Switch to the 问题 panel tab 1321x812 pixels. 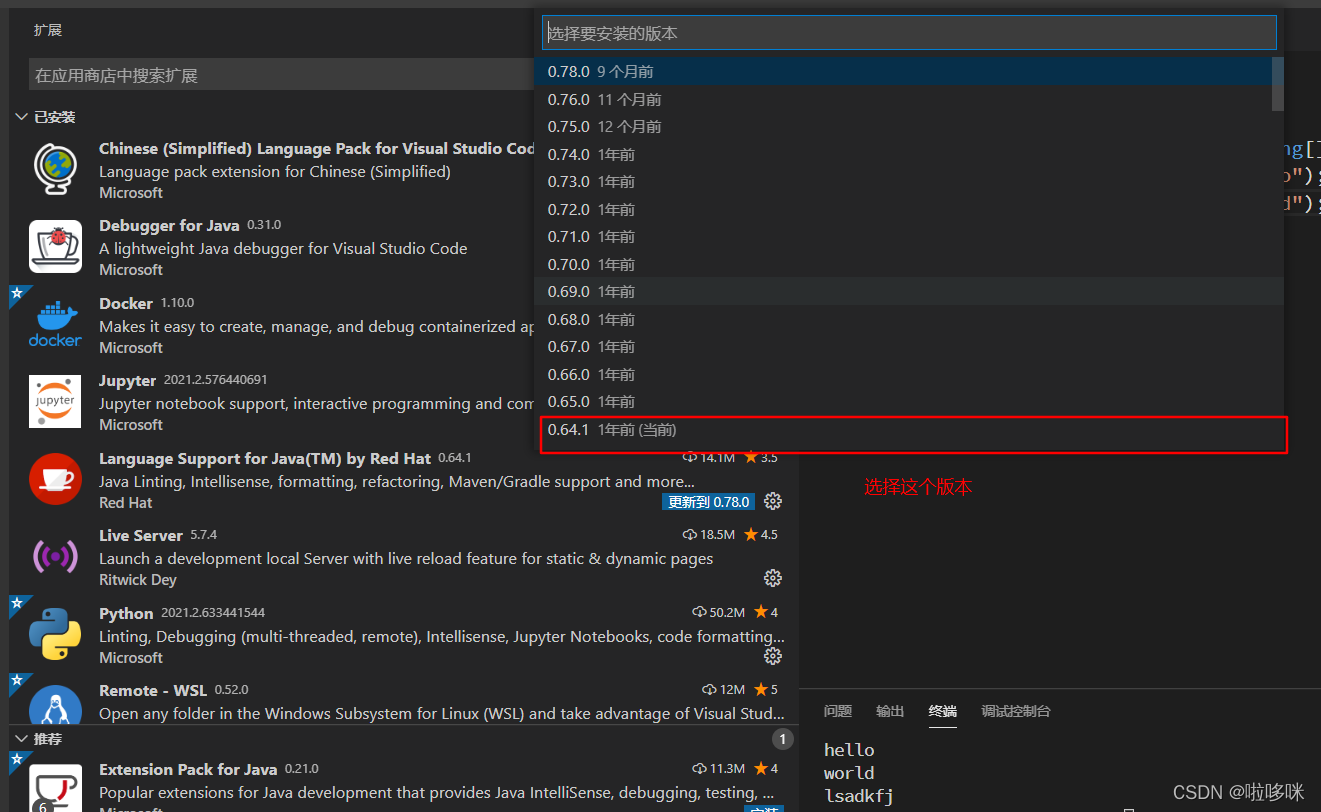point(838,711)
